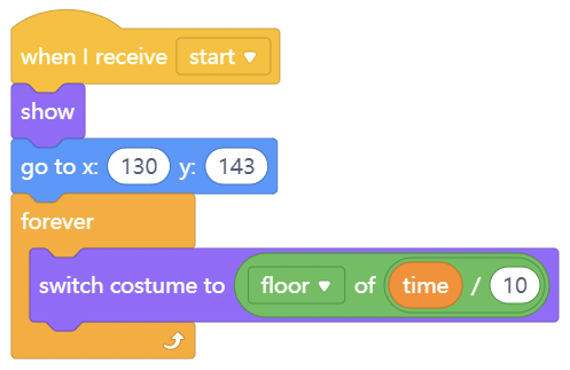570x370 pixels.
Task: Click the go to x: label text
Action: 59,167
